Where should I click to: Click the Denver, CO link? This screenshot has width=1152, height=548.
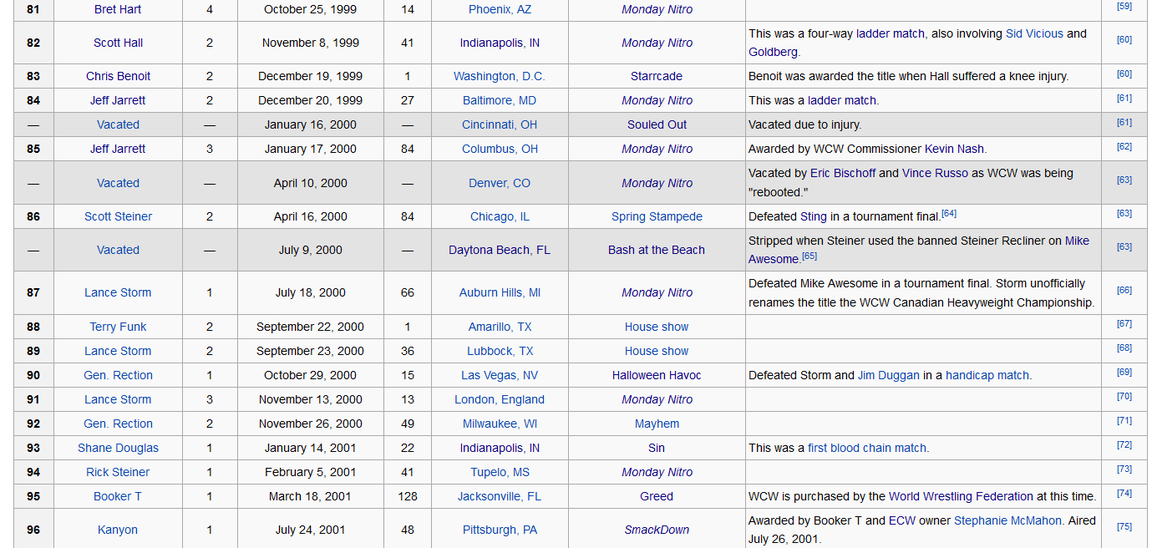500,183
